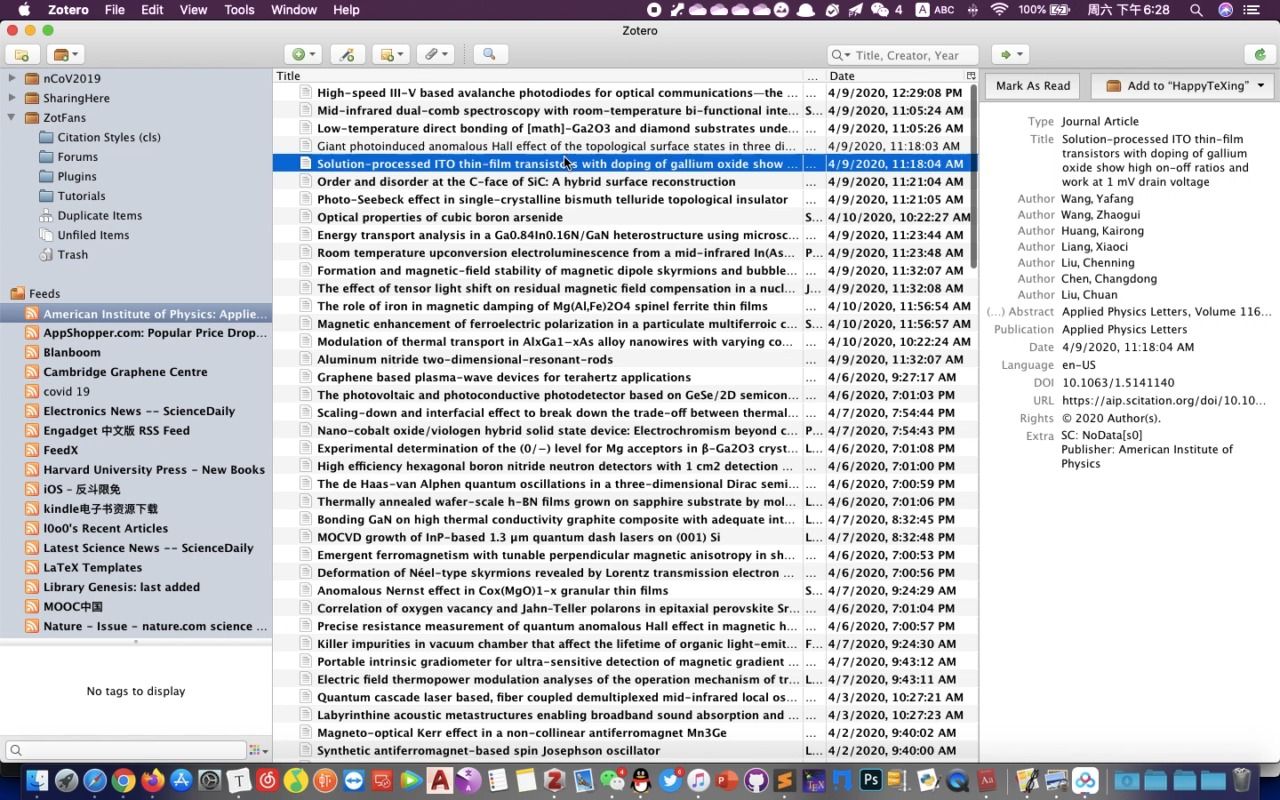The image size is (1280, 800).
Task: Open the New Library dropdown button
Action: coord(65,55)
